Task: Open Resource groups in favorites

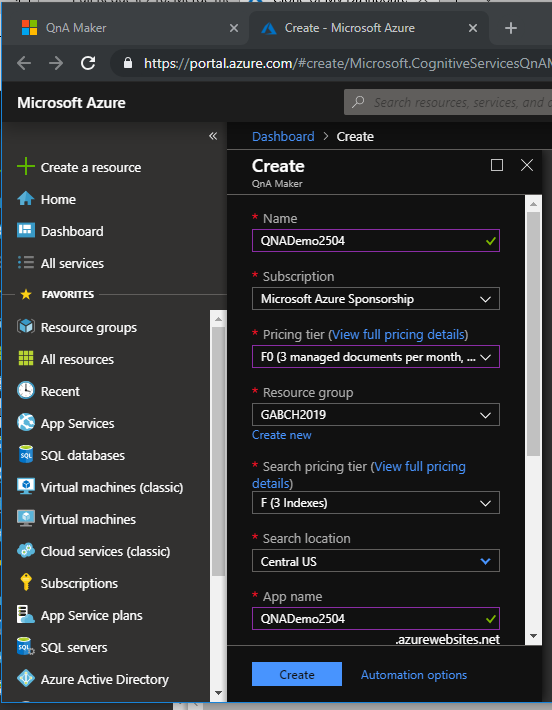Action: [x=89, y=327]
